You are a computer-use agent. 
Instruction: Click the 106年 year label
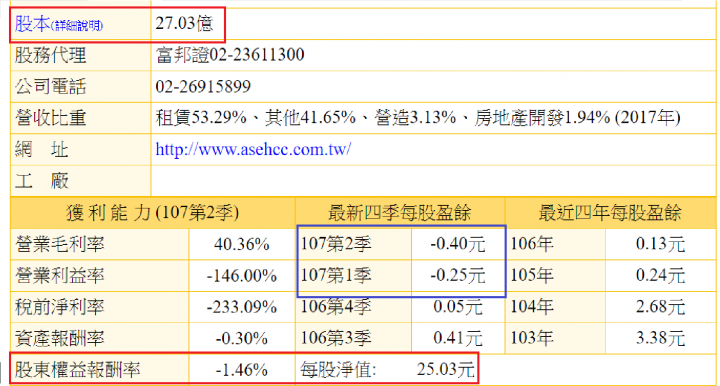coord(532,244)
